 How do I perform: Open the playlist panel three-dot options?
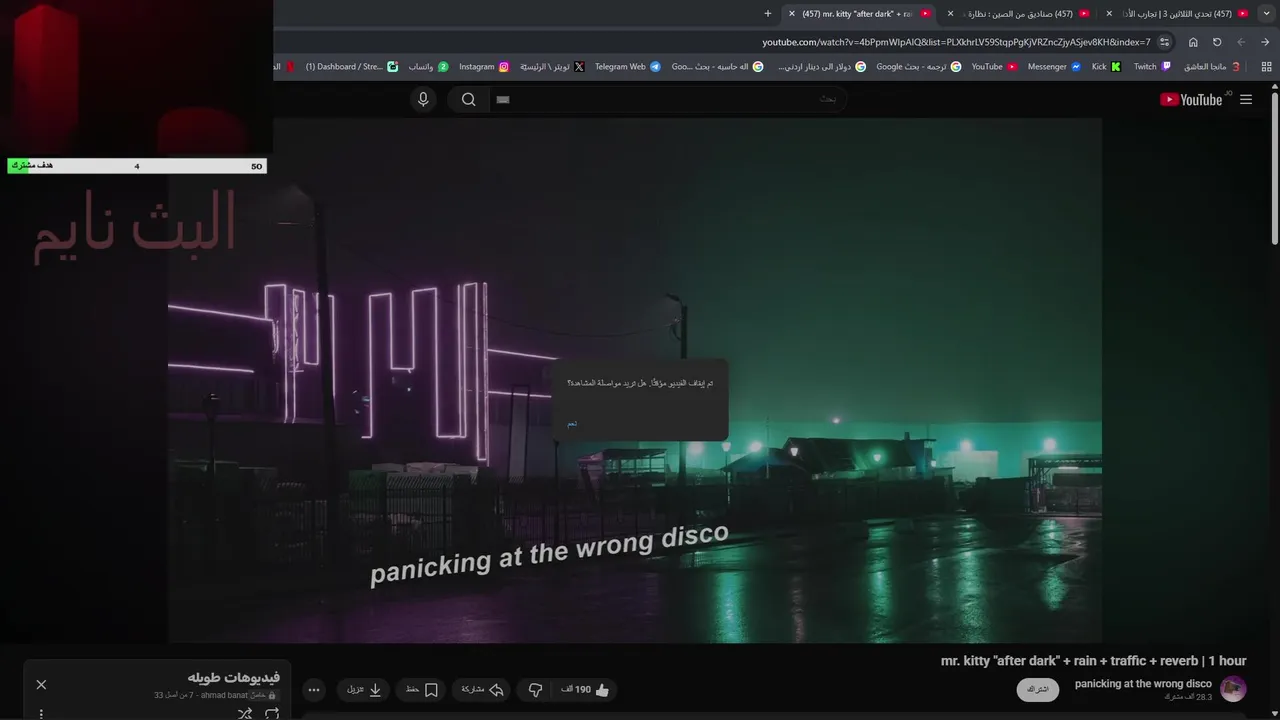[x=41, y=714]
